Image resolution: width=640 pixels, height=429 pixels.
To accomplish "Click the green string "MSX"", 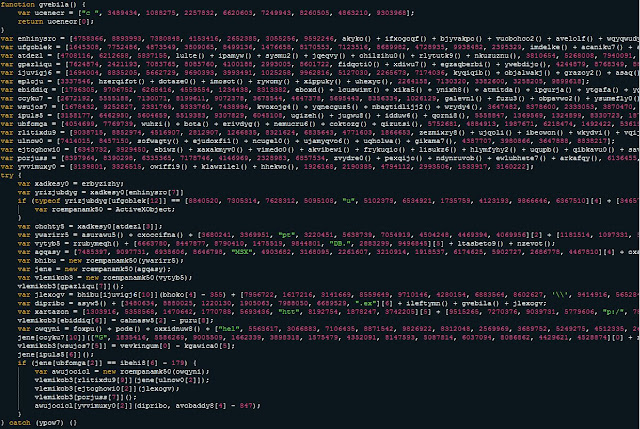I will [242, 252].
